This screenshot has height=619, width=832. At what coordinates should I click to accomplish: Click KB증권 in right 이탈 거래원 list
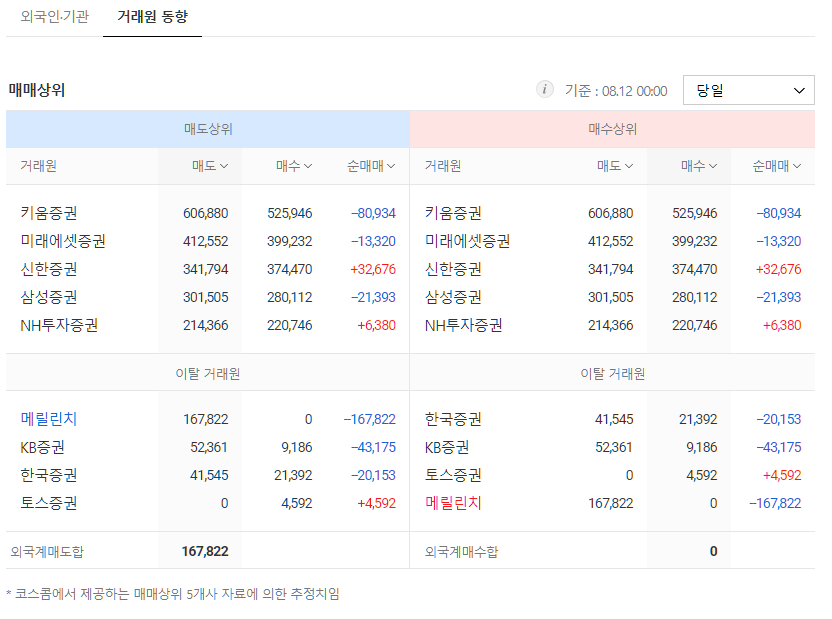tap(447, 447)
